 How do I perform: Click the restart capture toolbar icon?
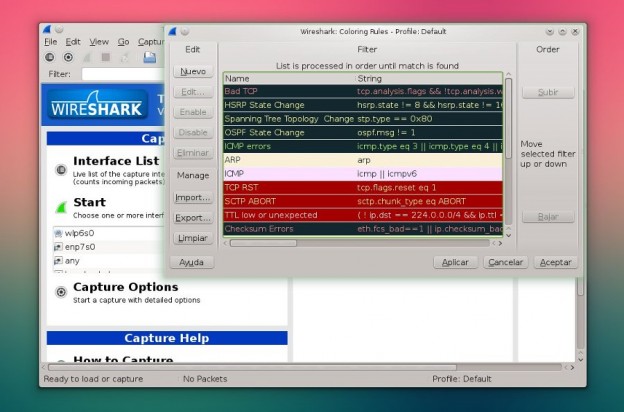pos(125,57)
